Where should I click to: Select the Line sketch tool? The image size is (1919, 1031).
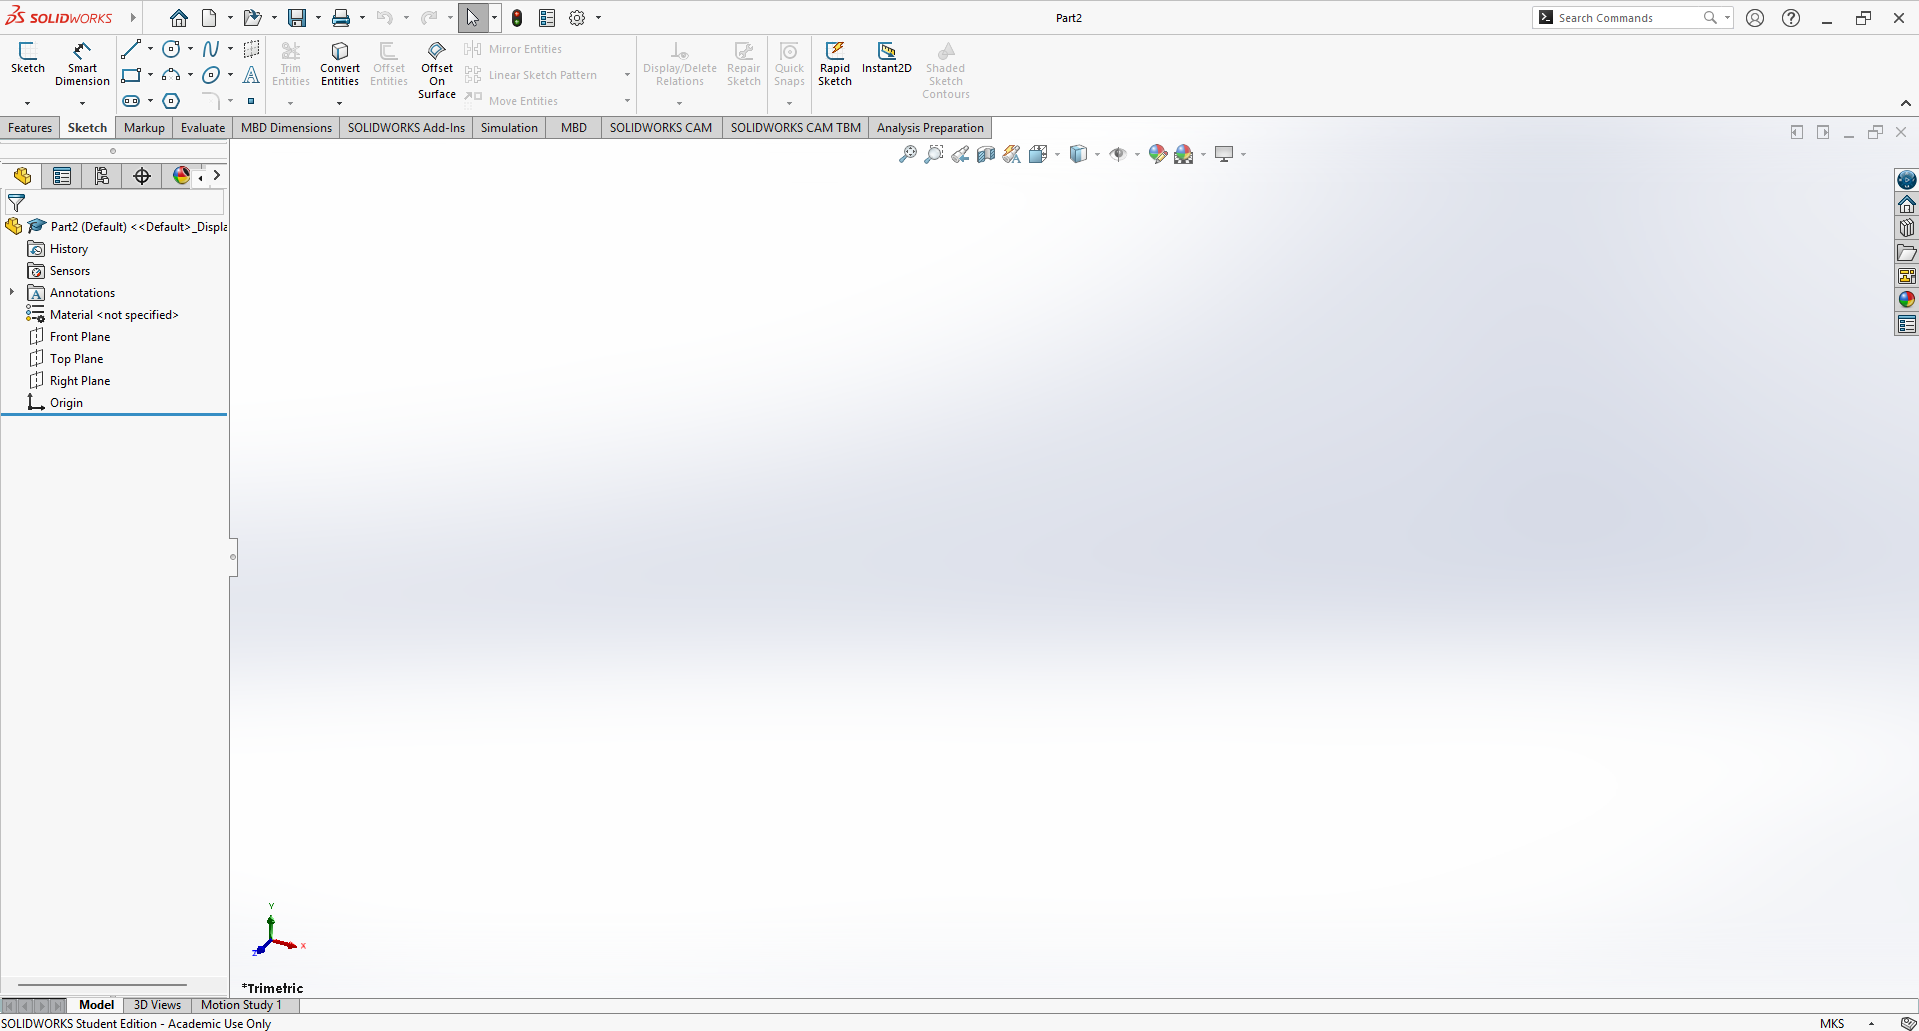click(x=131, y=49)
